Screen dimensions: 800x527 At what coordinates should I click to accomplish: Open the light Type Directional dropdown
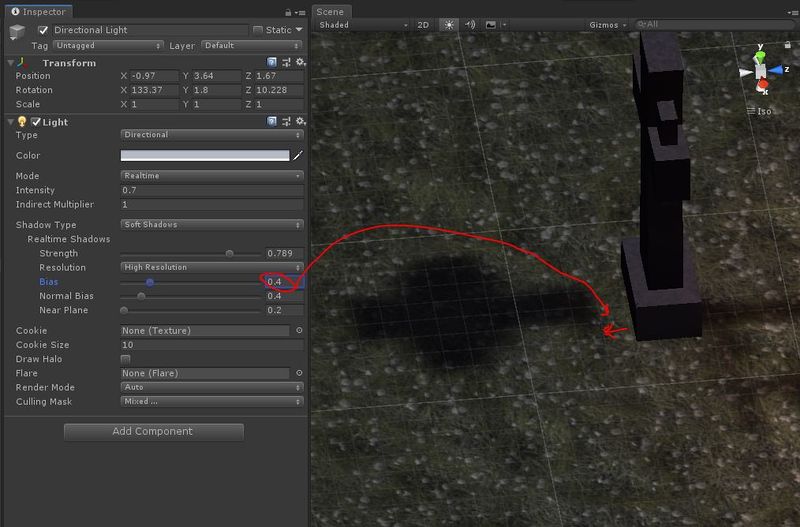pos(212,135)
